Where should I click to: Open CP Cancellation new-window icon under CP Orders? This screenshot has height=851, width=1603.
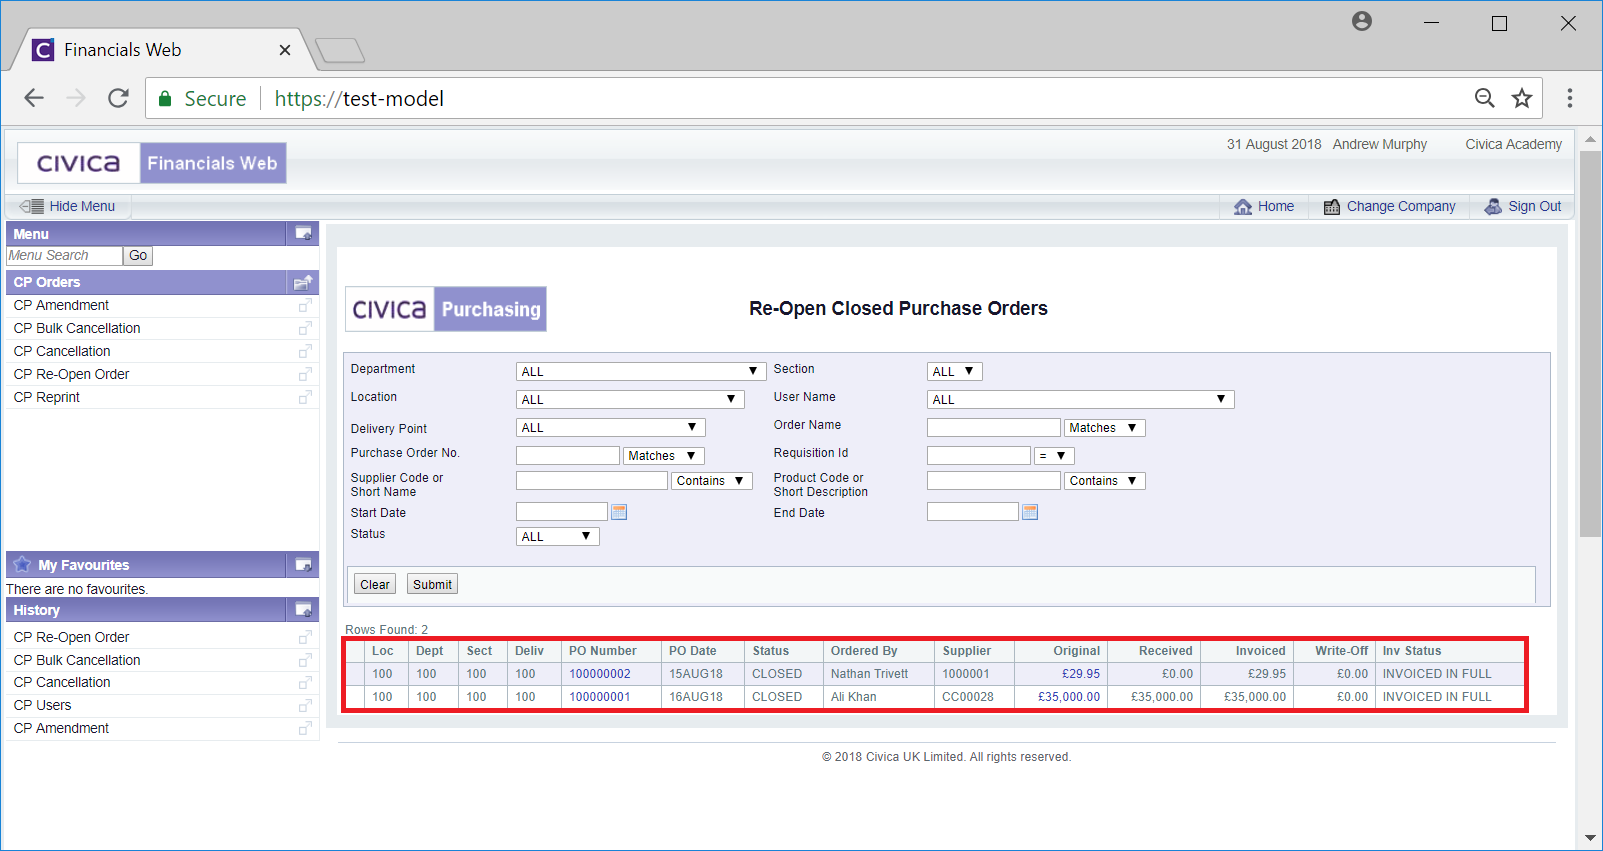click(x=305, y=351)
